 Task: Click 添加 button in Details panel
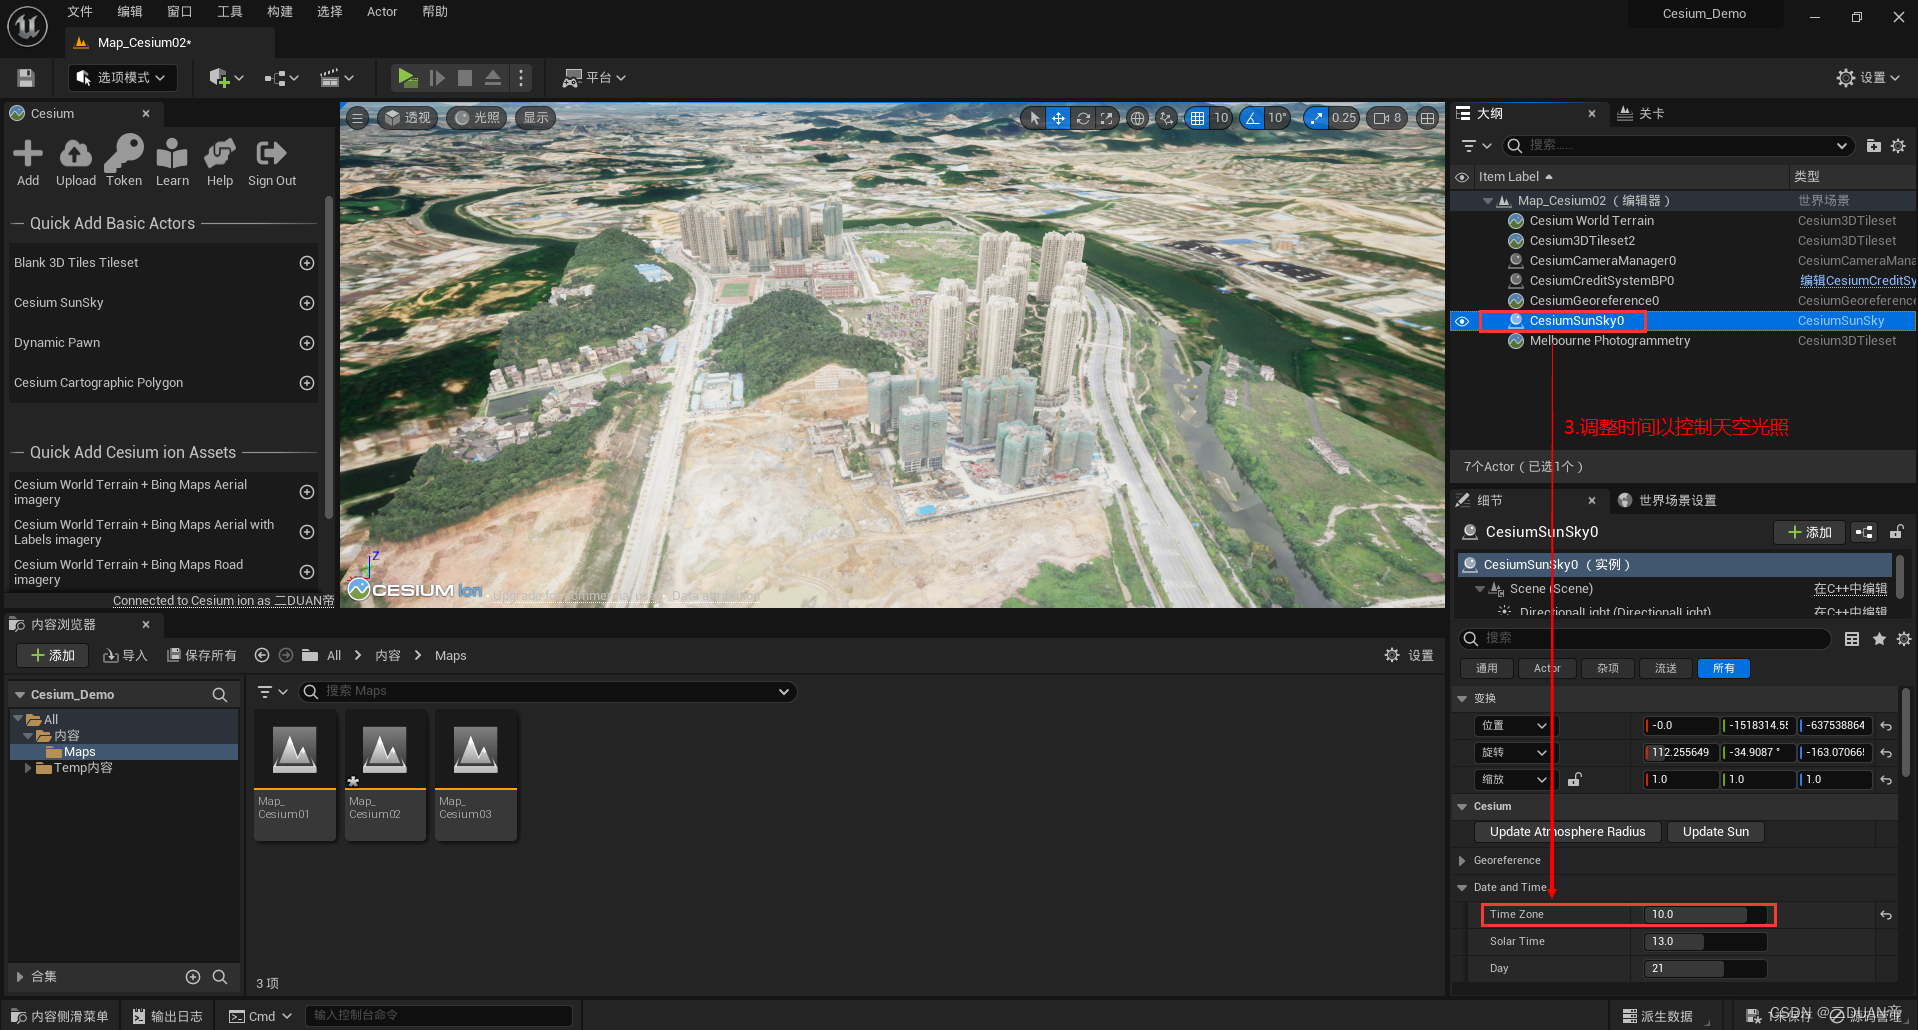1810,532
